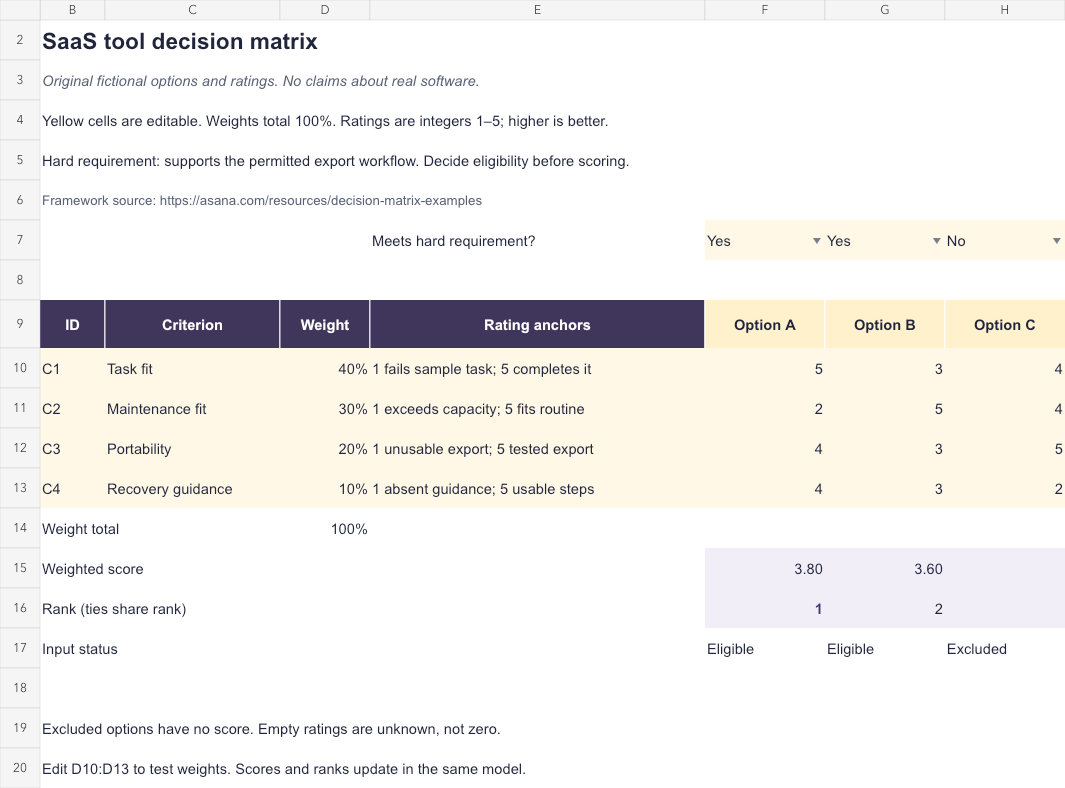The width and height of the screenshot is (1065, 788).
Task: Click the 'Portability' criterion cell
Action: 192,449
